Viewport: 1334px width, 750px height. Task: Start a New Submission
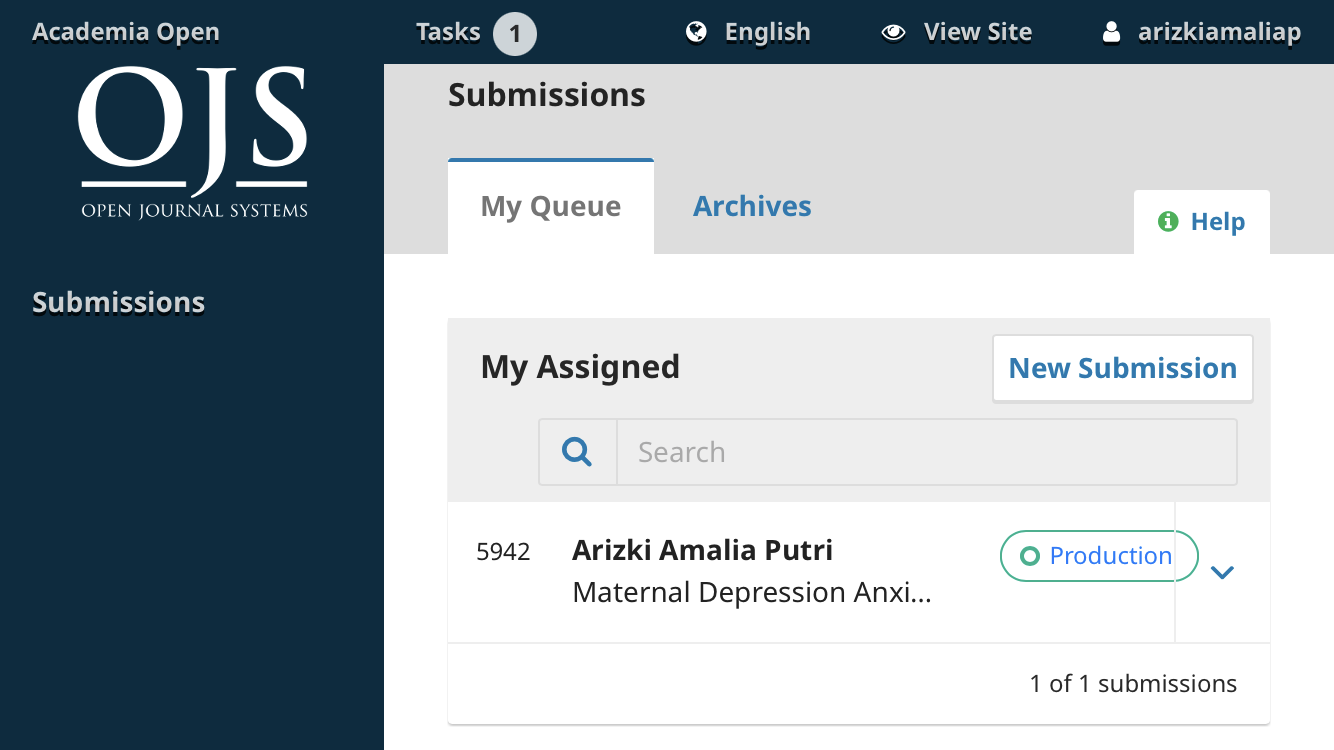tap(1122, 368)
